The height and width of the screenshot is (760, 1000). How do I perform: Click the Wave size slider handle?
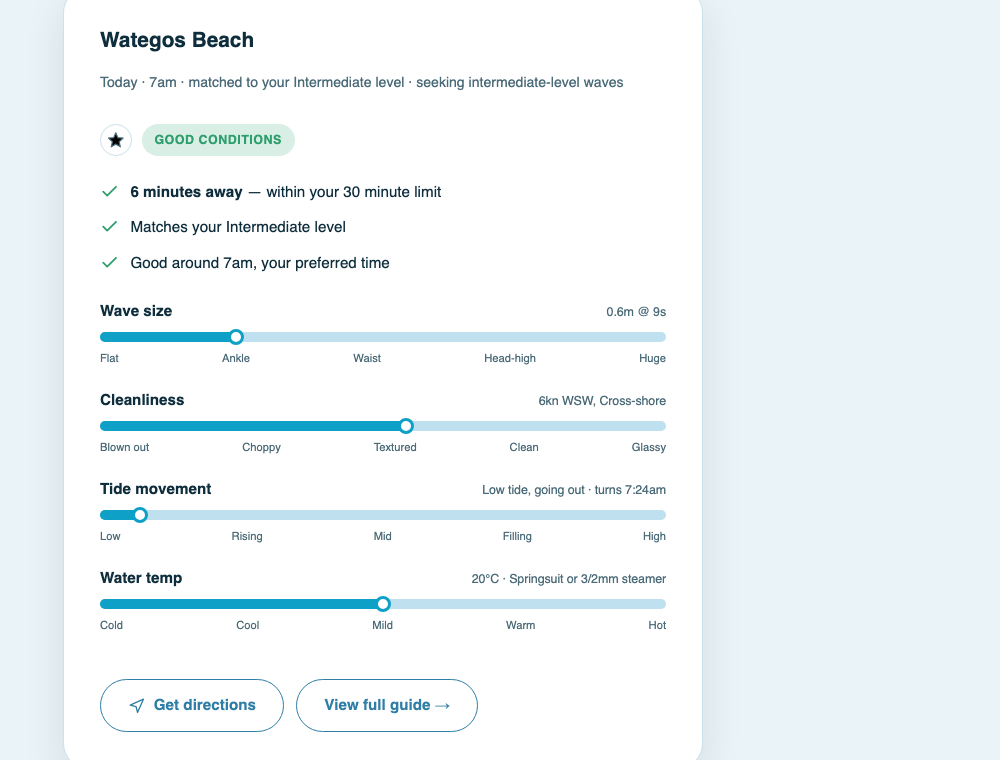[236, 337]
